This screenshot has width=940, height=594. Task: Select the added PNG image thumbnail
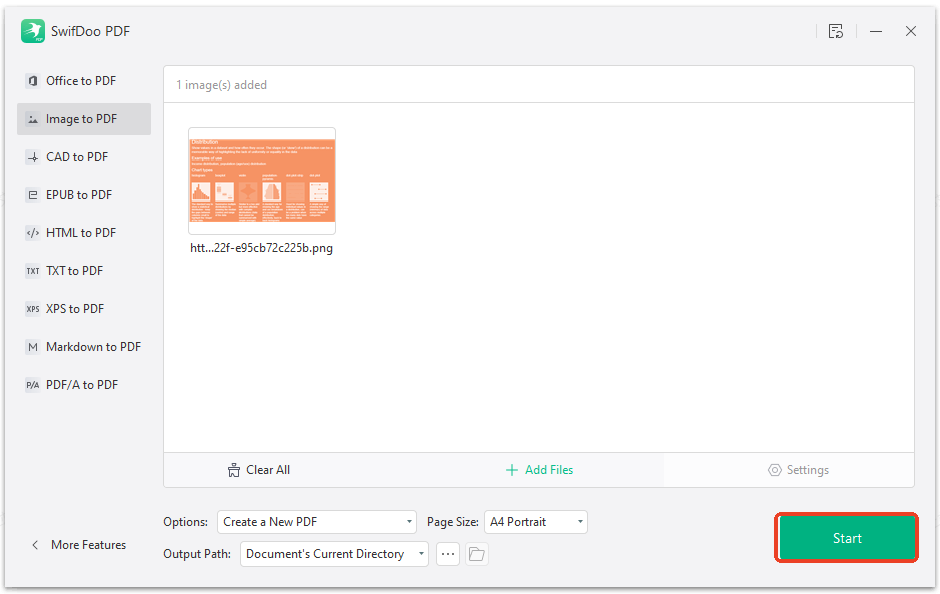[261, 181]
